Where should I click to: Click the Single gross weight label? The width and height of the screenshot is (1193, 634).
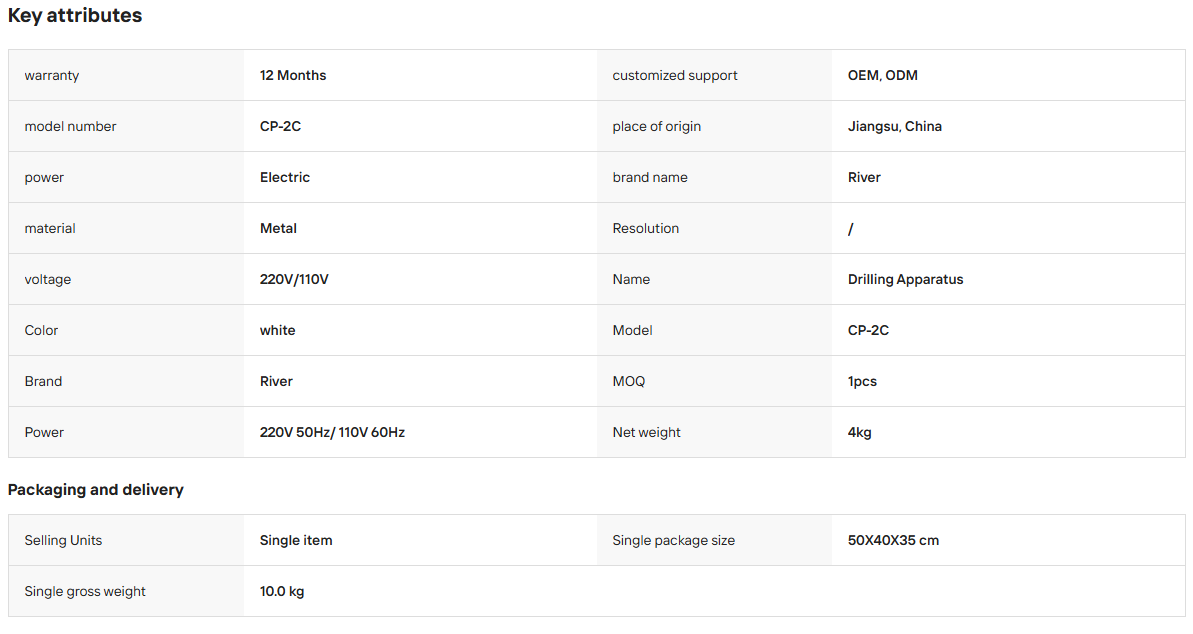point(84,591)
